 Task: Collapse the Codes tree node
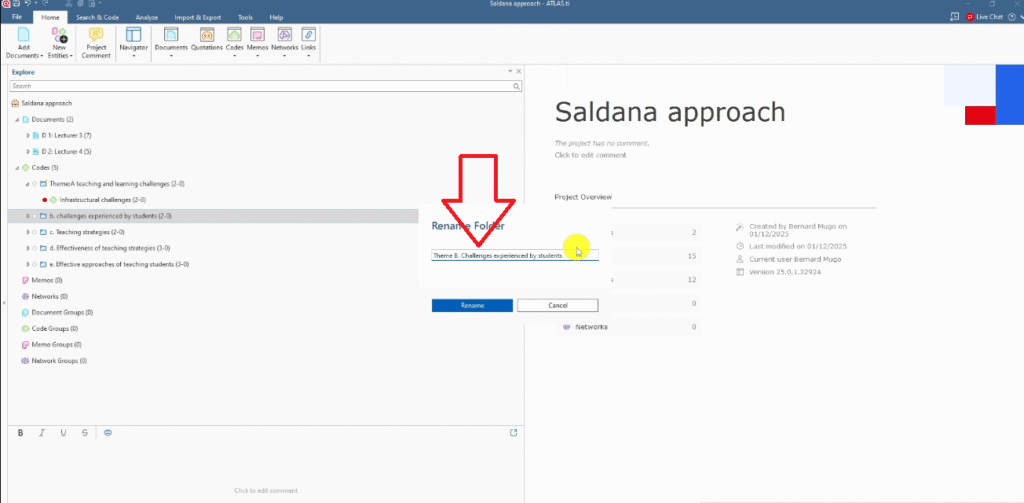point(16,167)
